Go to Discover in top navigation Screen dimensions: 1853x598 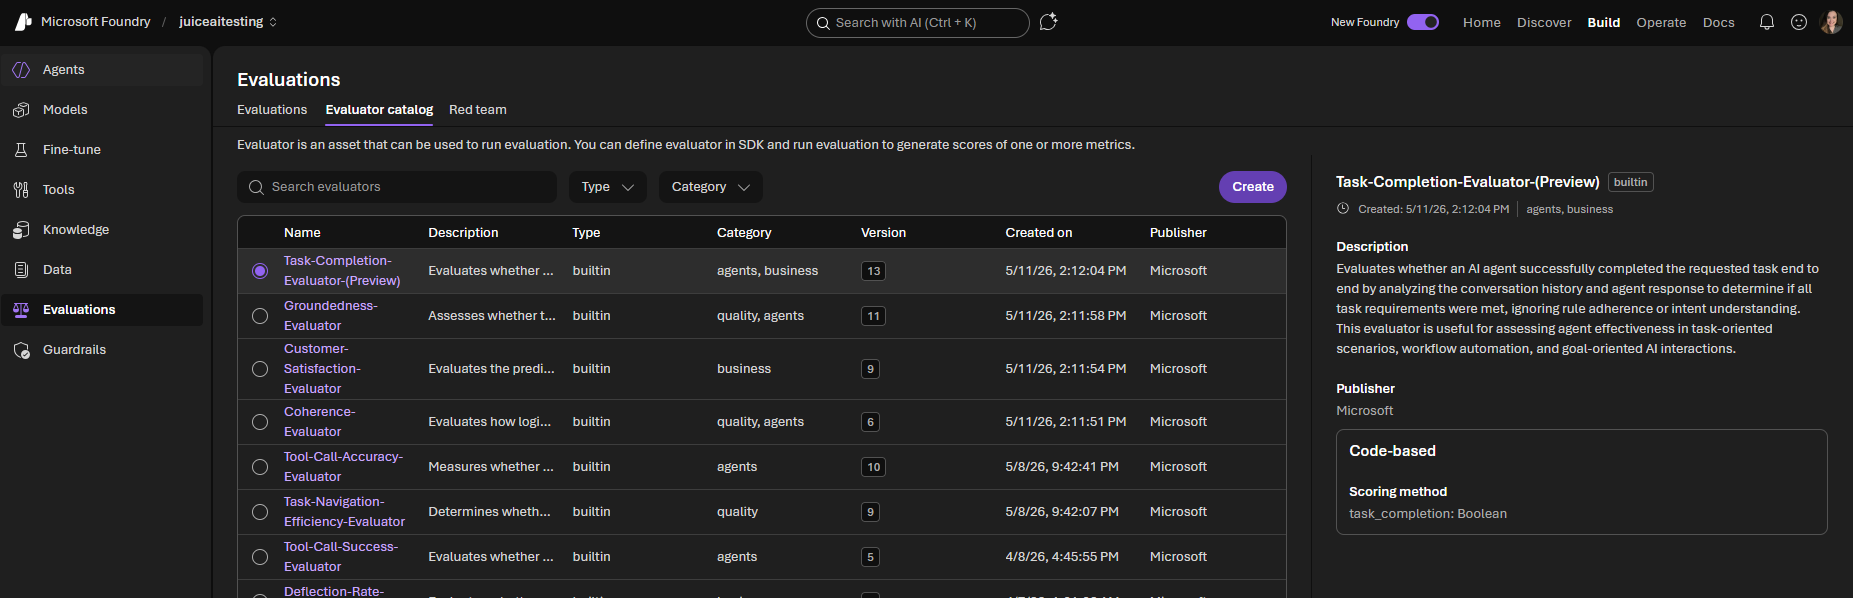coord(1544,22)
